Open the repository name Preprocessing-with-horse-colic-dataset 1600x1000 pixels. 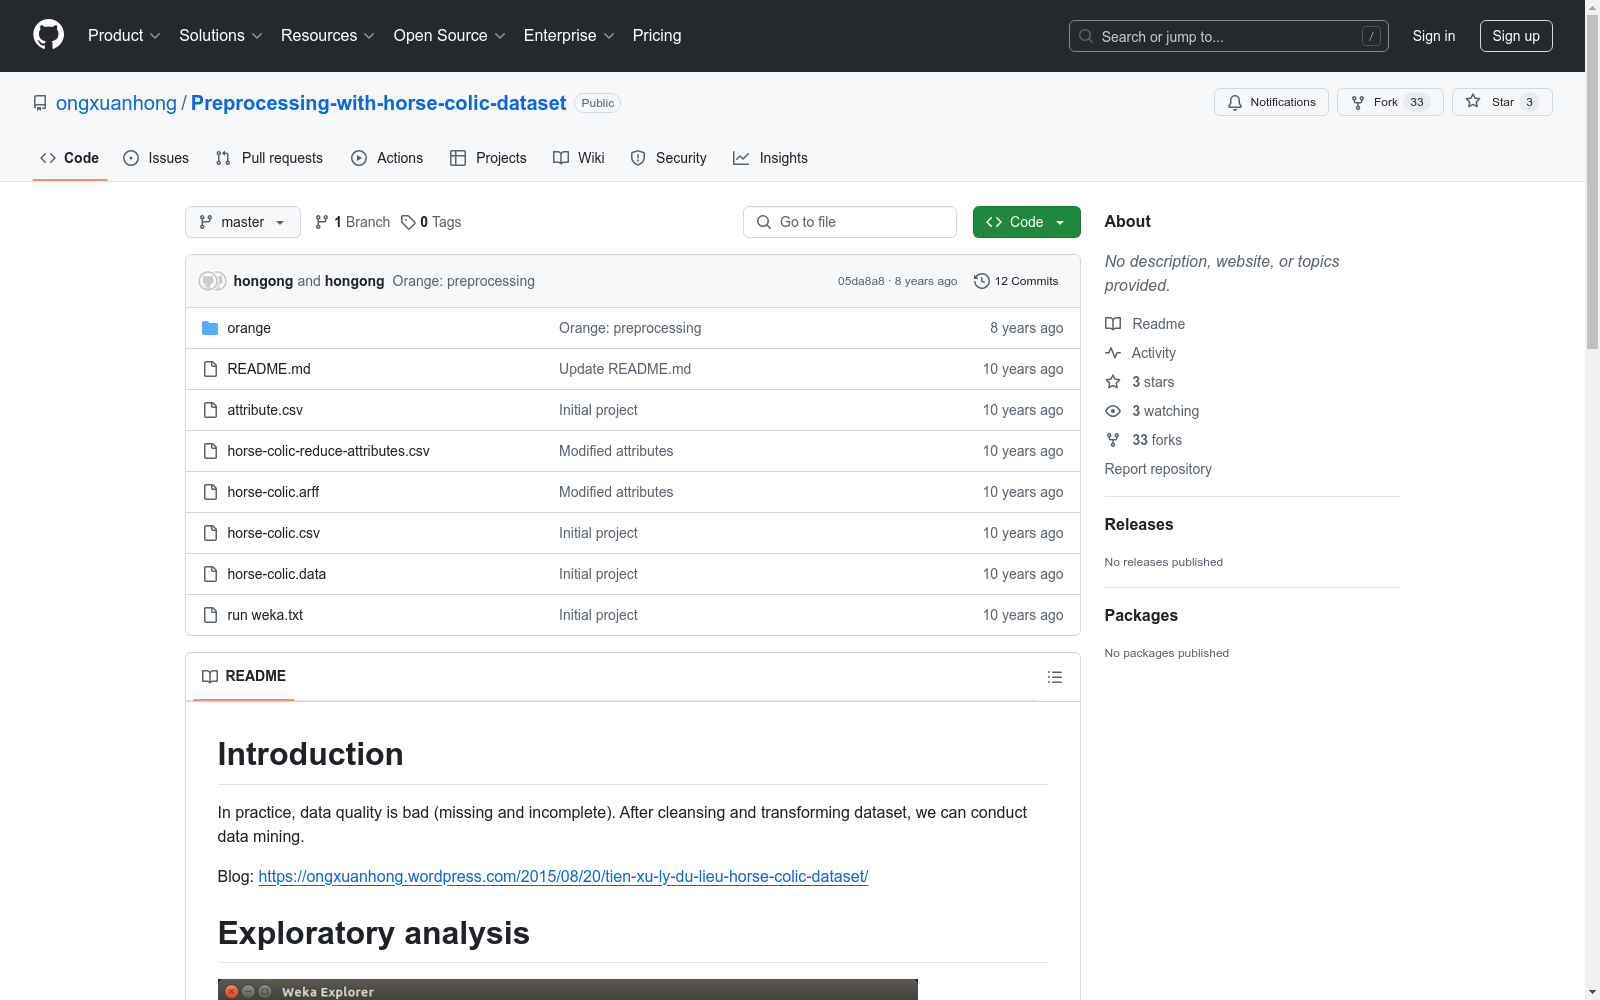click(378, 103)
